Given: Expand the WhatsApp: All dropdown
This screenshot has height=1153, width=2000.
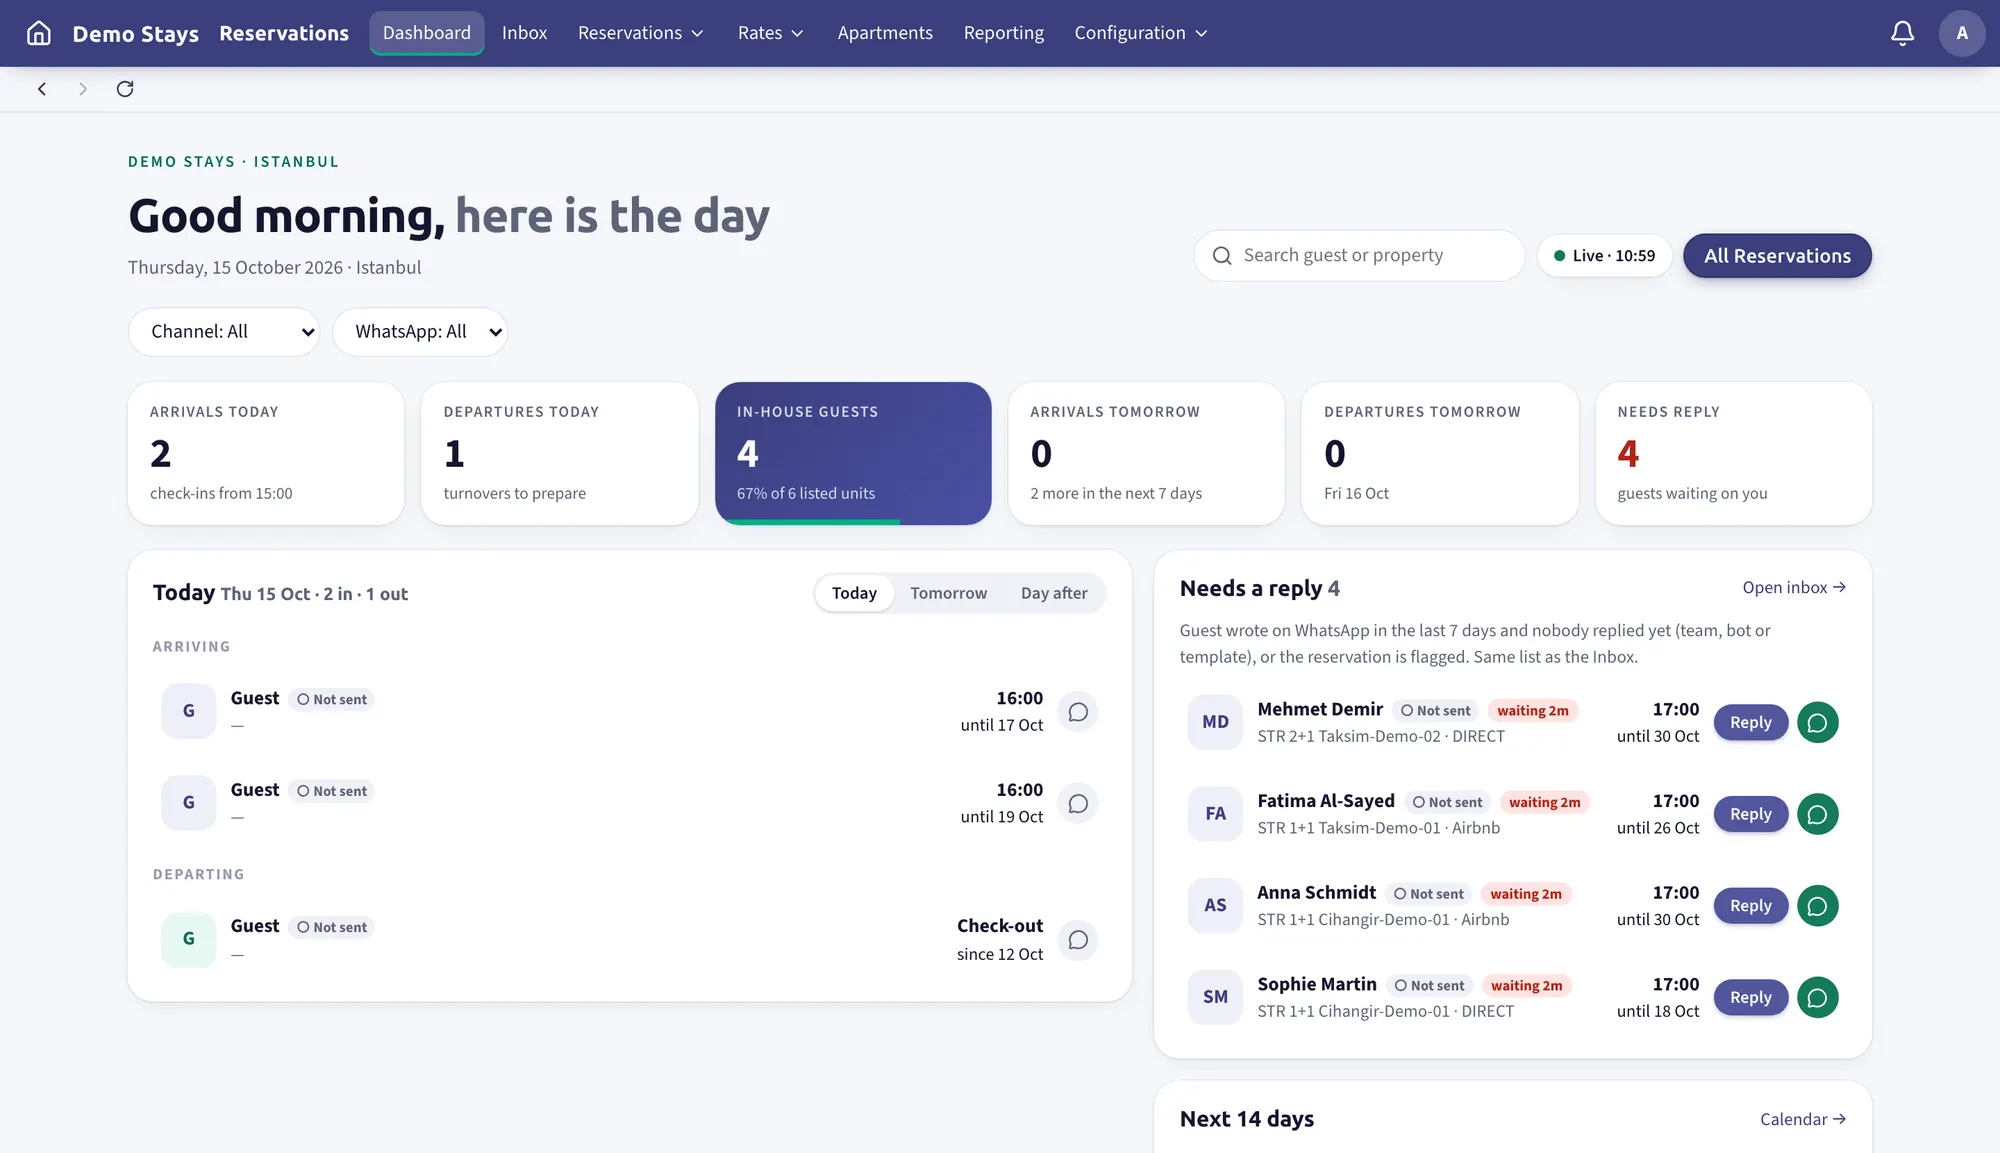Looking at the screenshot, I should [x=420, y=332].
